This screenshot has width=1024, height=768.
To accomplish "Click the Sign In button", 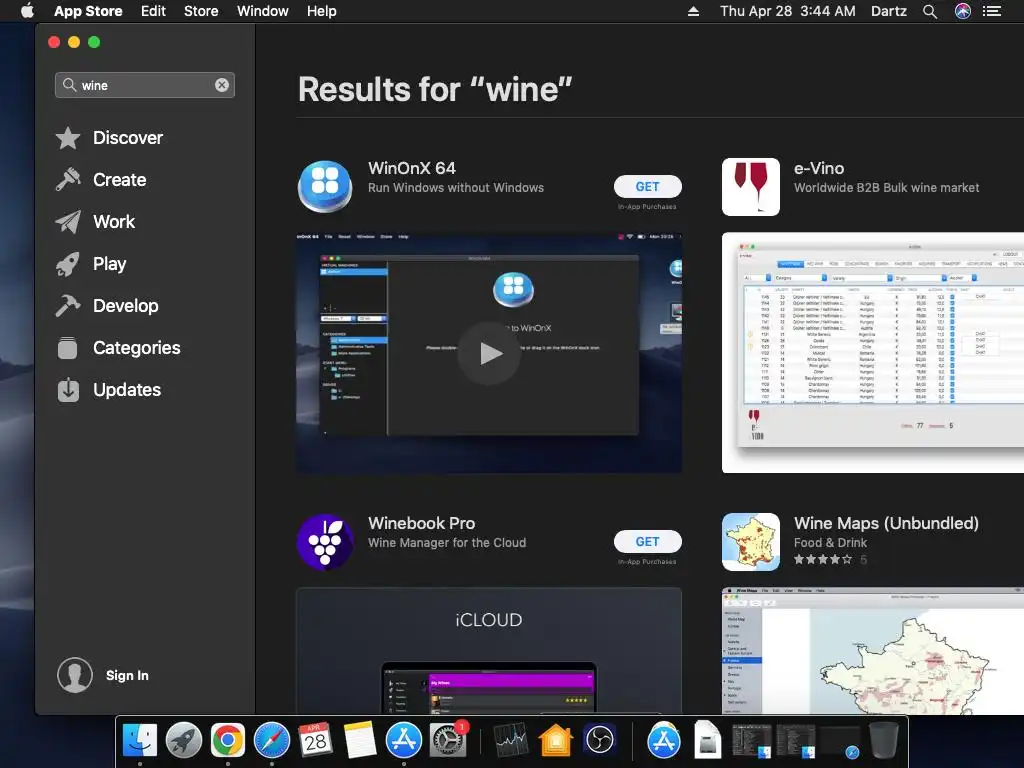I will click(x=127, y=675).
